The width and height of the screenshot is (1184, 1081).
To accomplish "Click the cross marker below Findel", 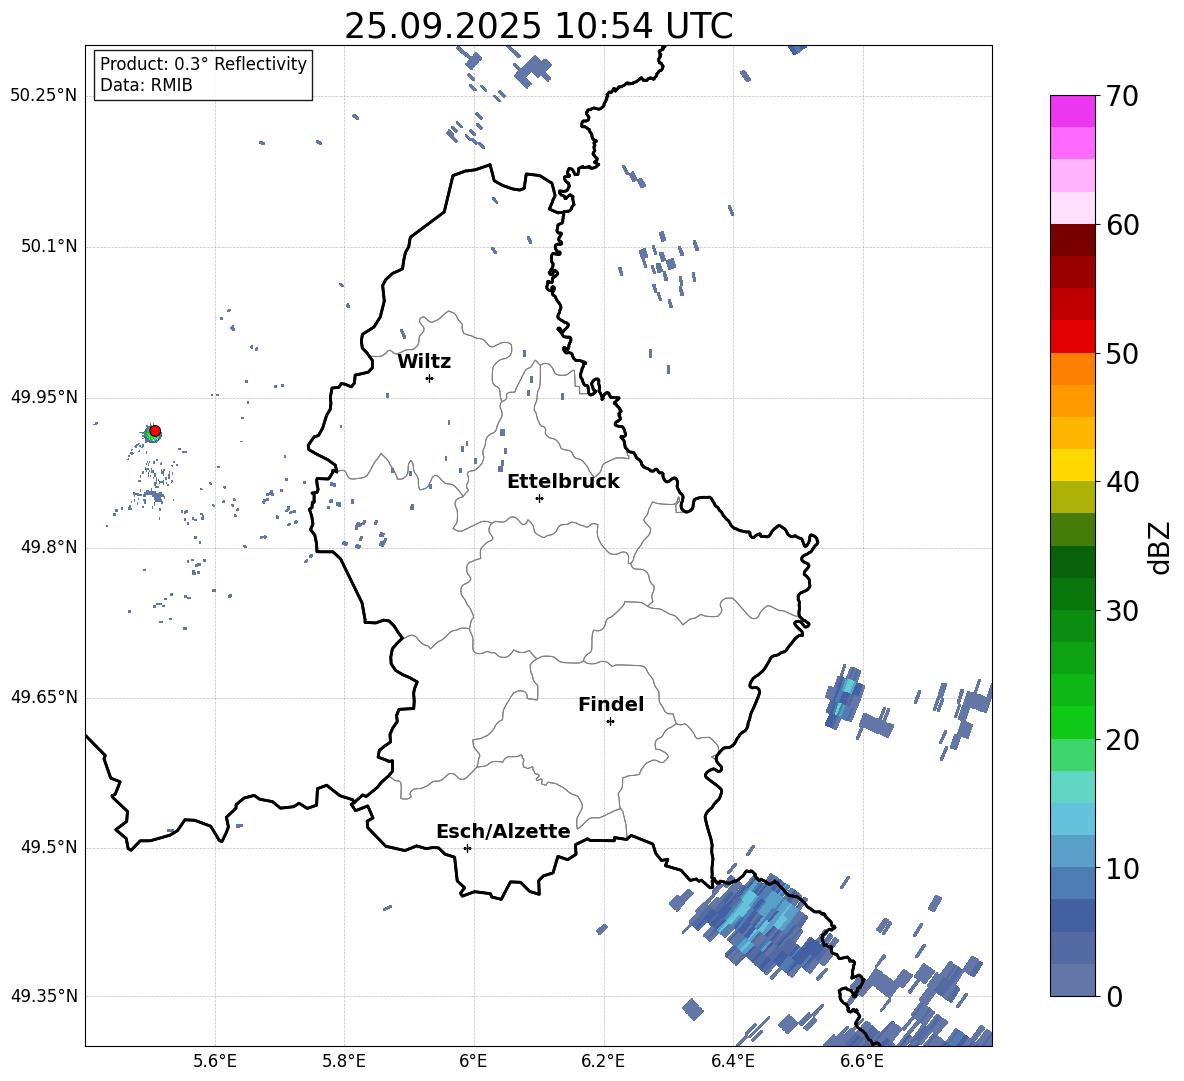I will pyautogui.click(x=610, y=722).
